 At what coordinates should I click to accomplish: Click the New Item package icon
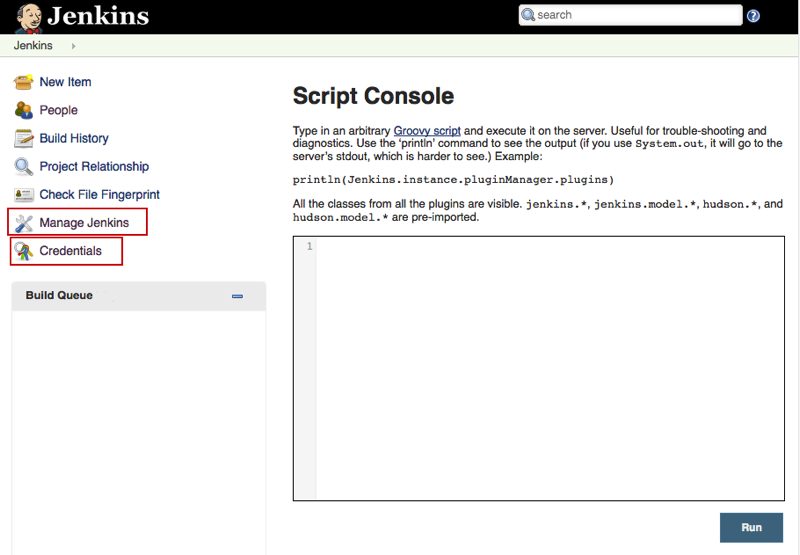[24, 82]
